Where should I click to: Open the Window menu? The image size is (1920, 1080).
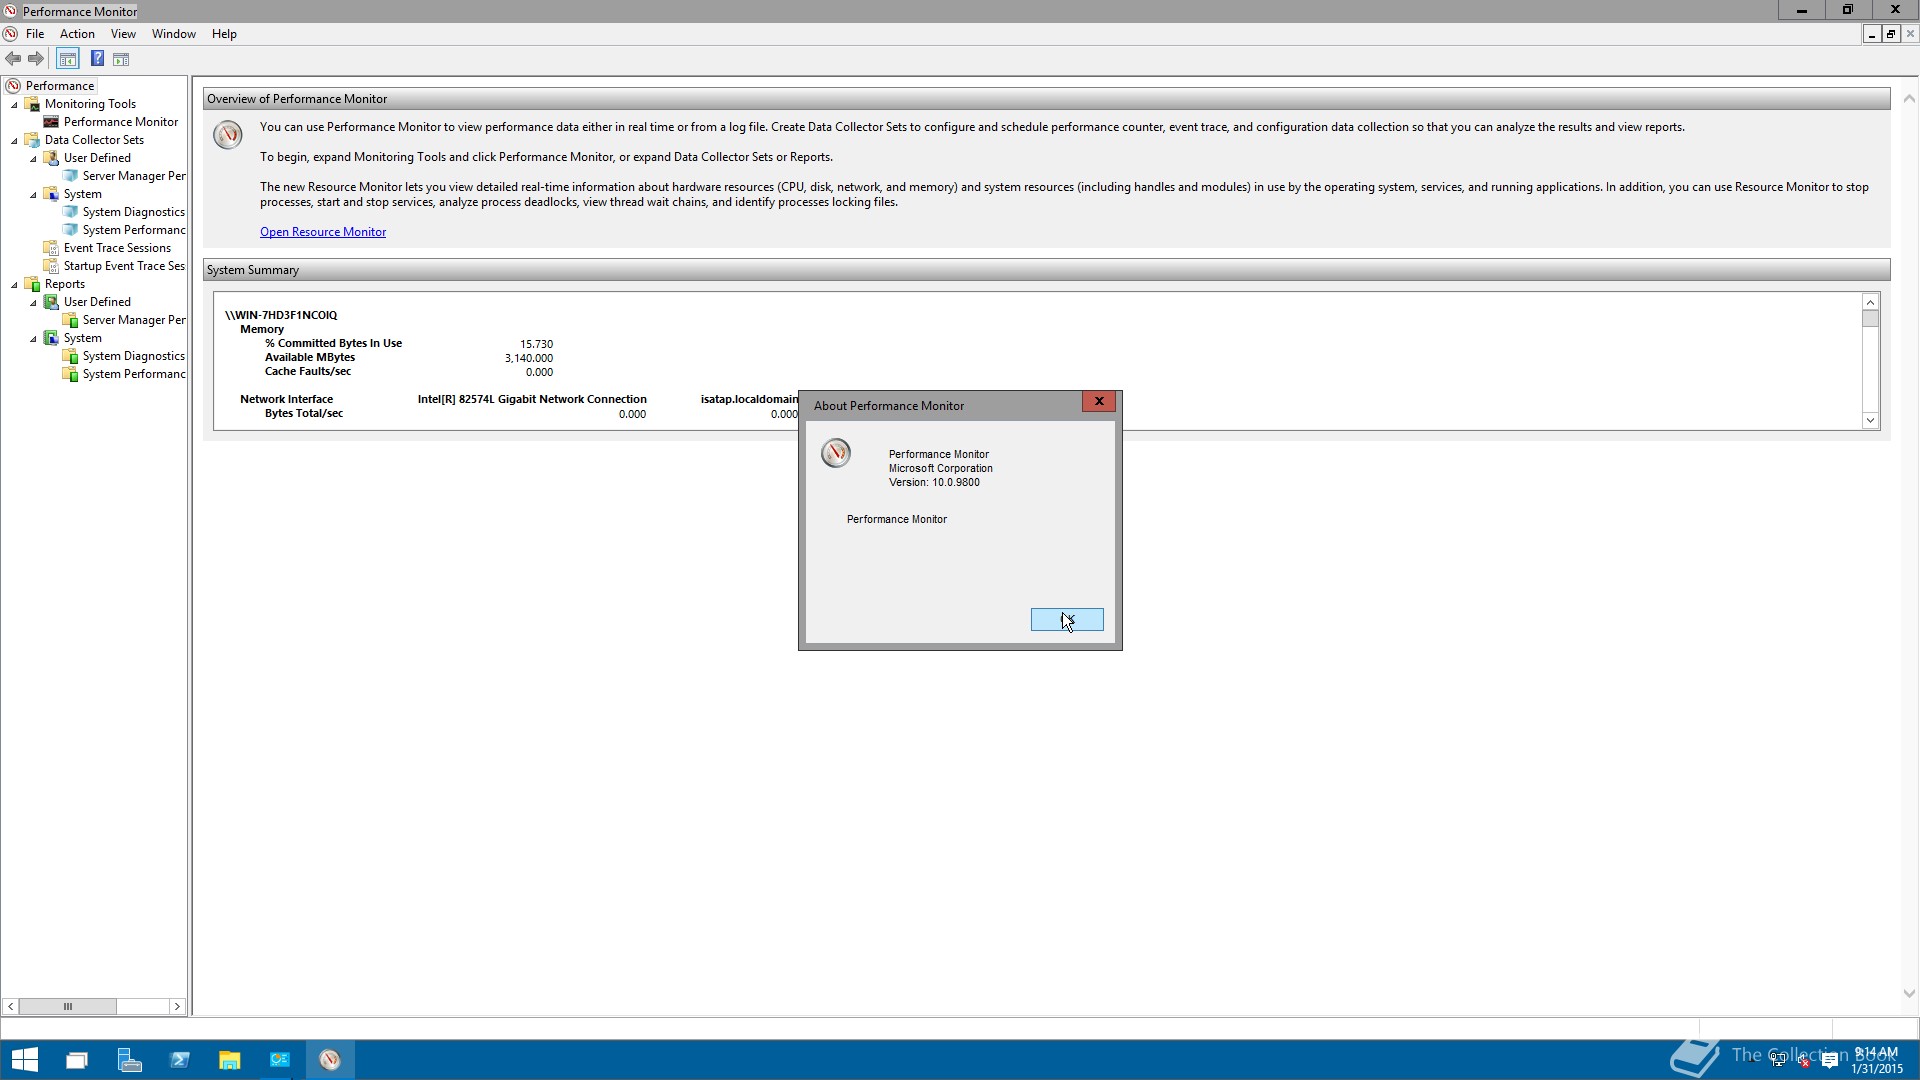(x=174, y=34)
